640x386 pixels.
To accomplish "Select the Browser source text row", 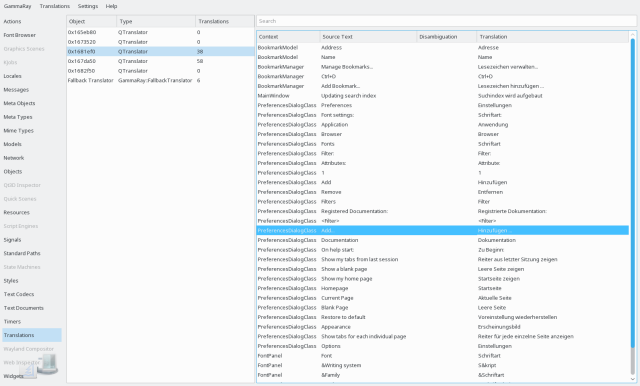I will 443,134.
